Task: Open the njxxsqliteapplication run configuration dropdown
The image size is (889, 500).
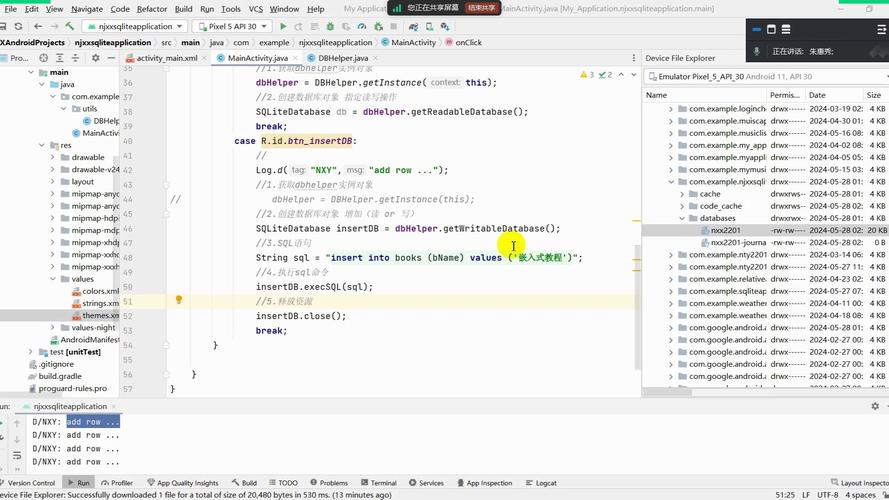Action: [134, 27]
